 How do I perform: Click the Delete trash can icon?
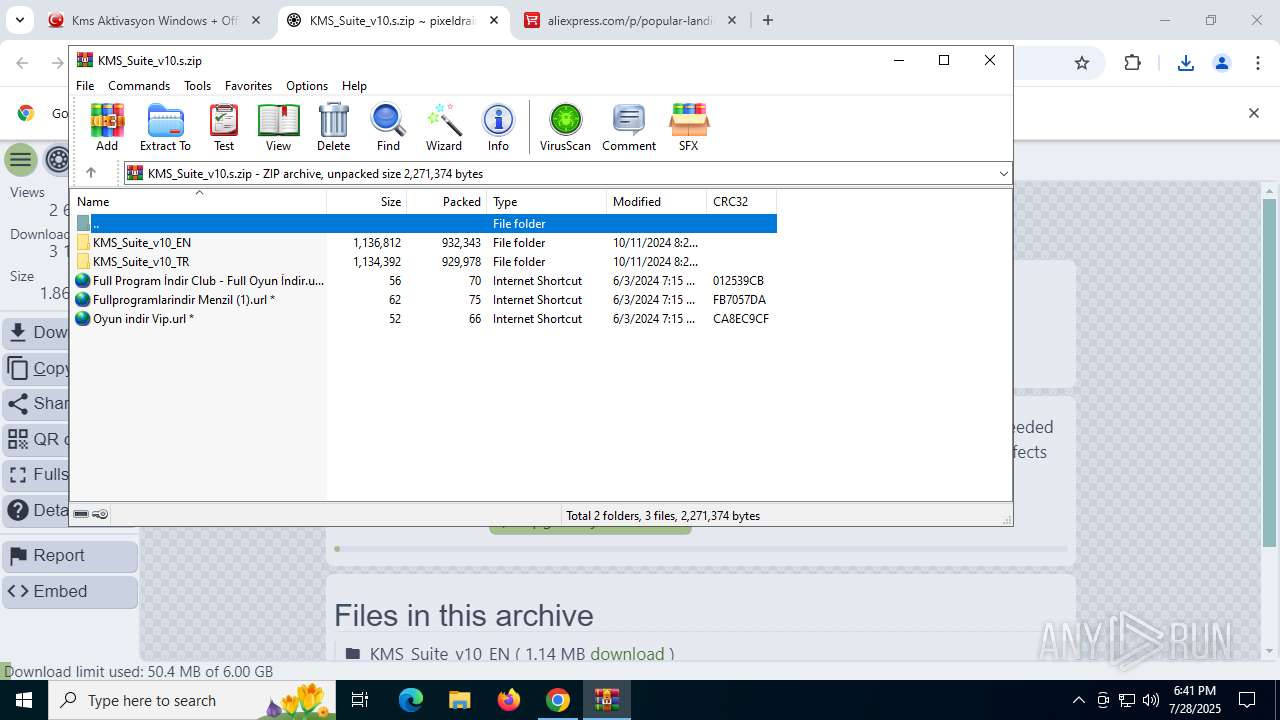[x=333, y=127]
